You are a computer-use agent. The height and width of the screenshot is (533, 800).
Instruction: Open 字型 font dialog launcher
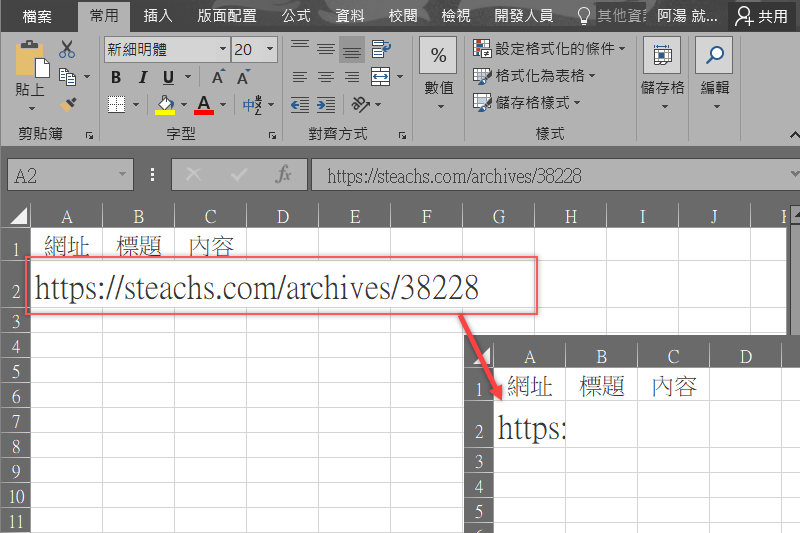272,135
